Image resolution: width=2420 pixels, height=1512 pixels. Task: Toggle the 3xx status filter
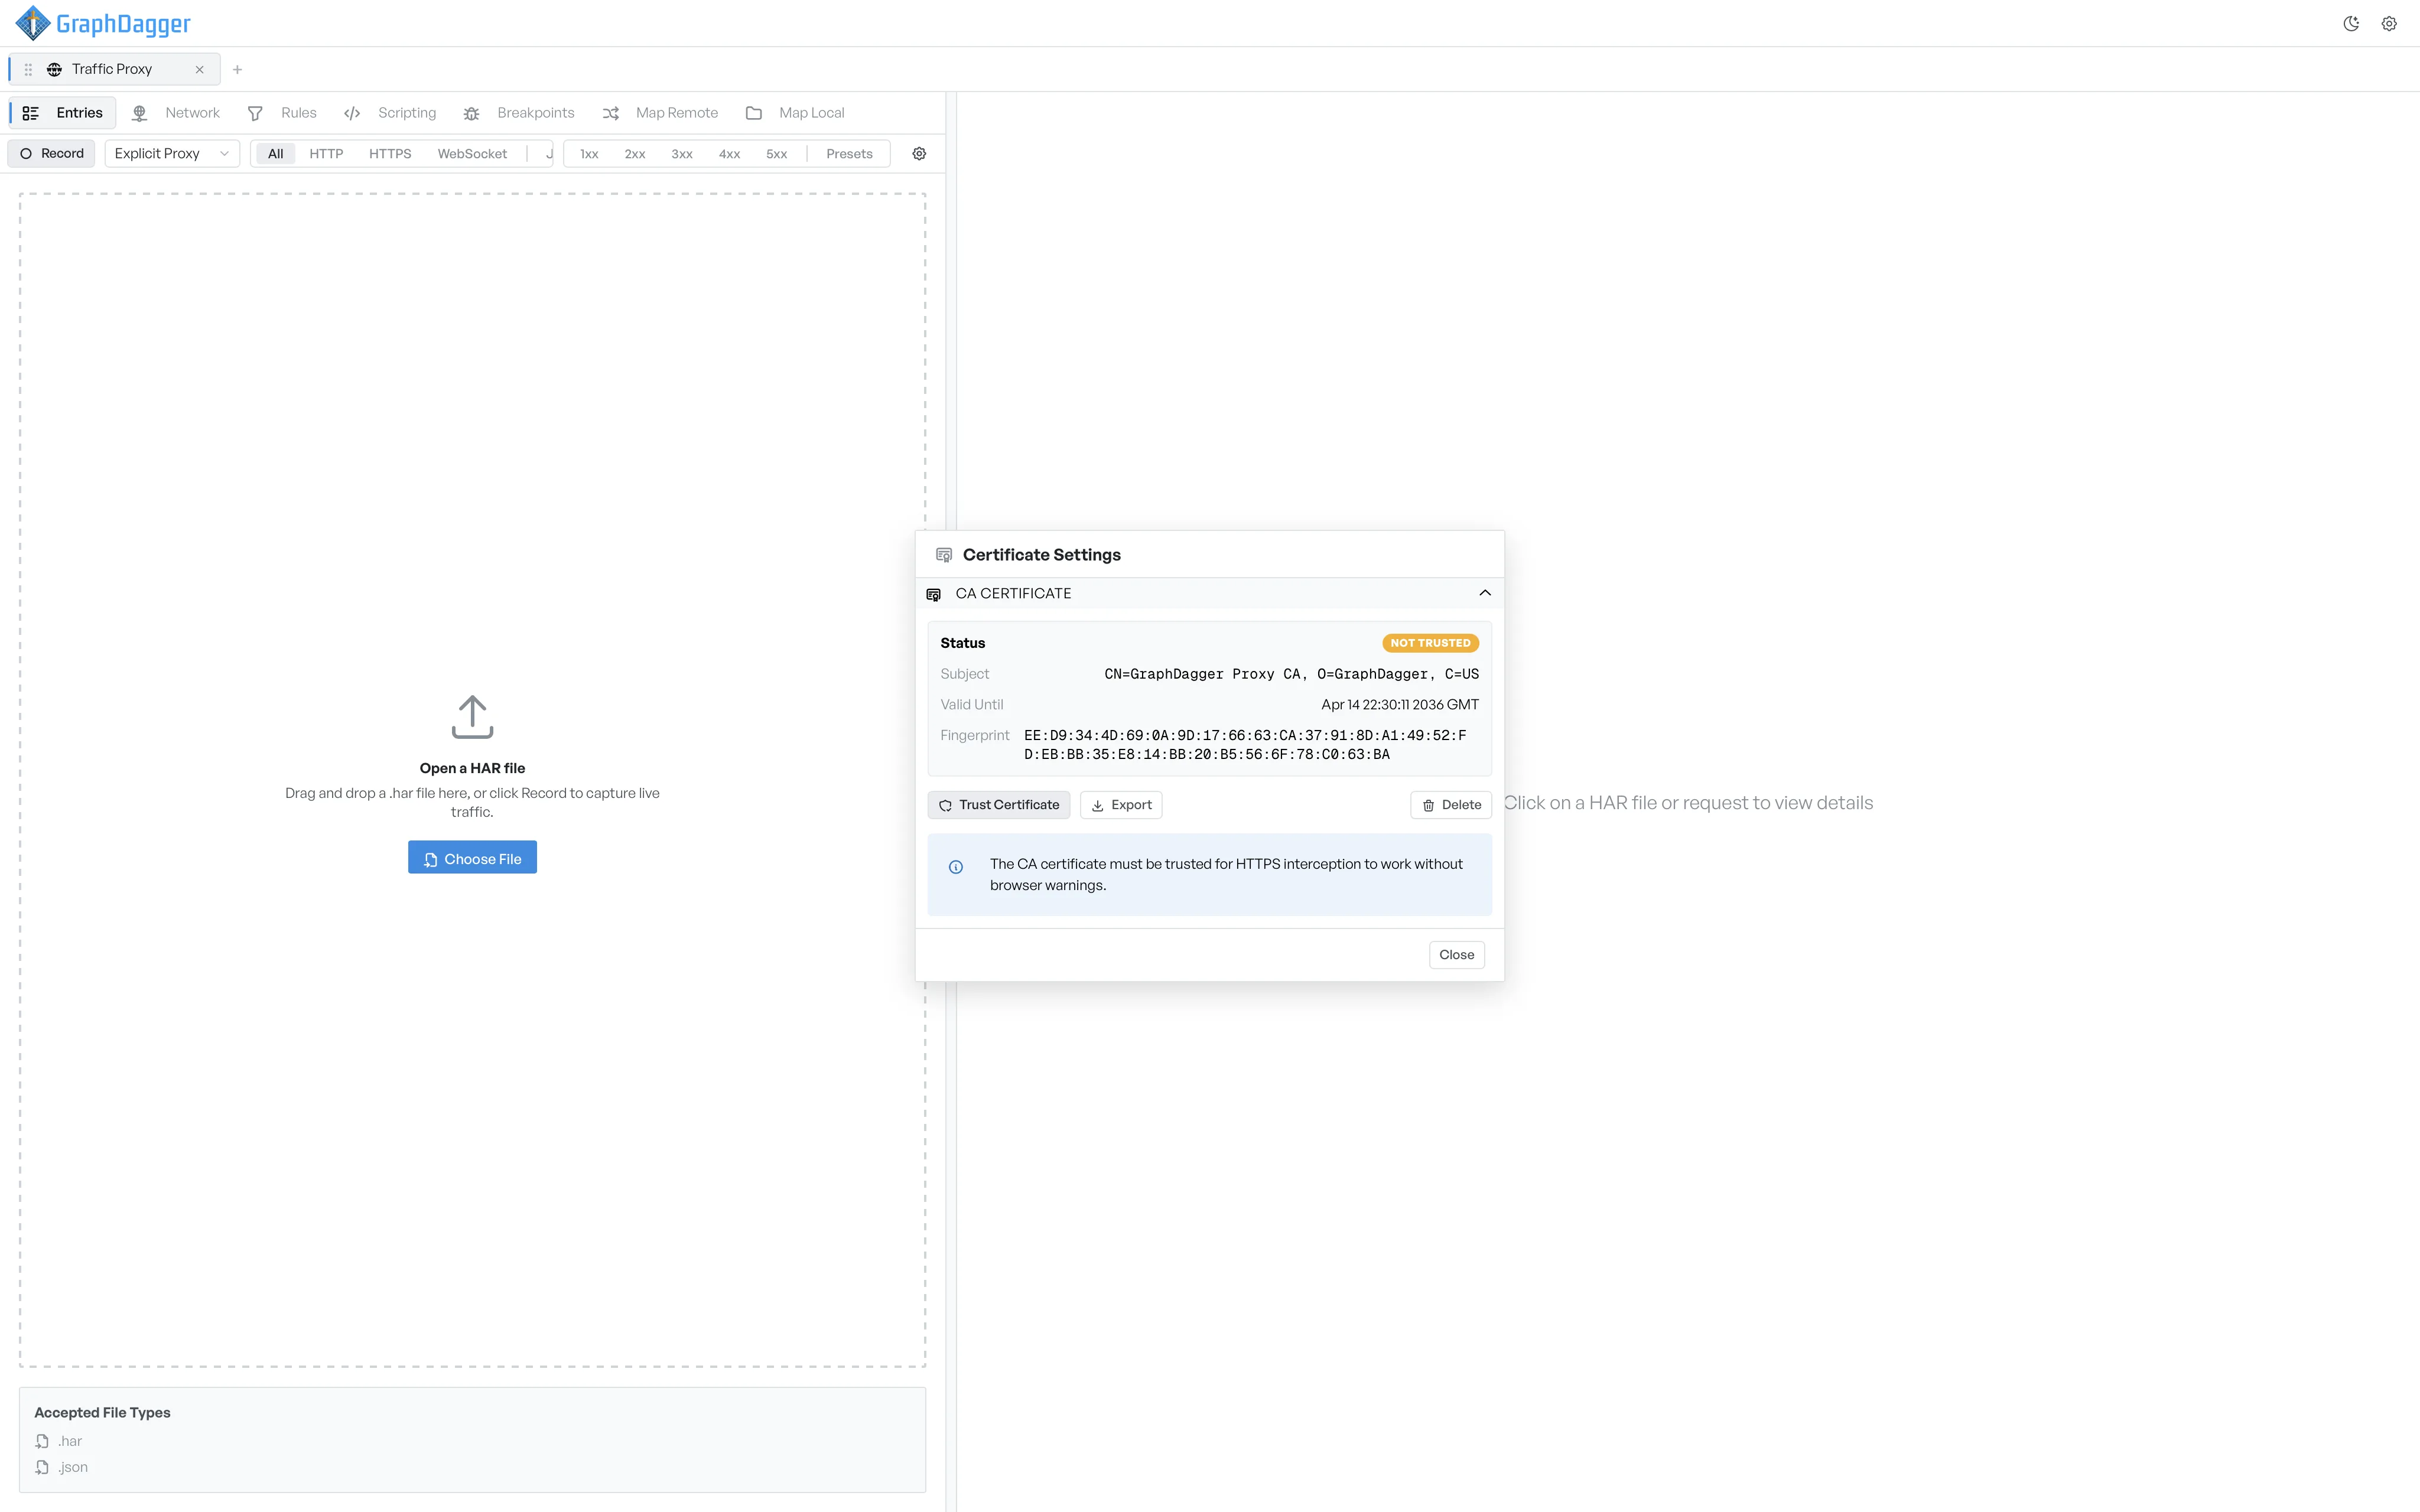pos(682,153)
